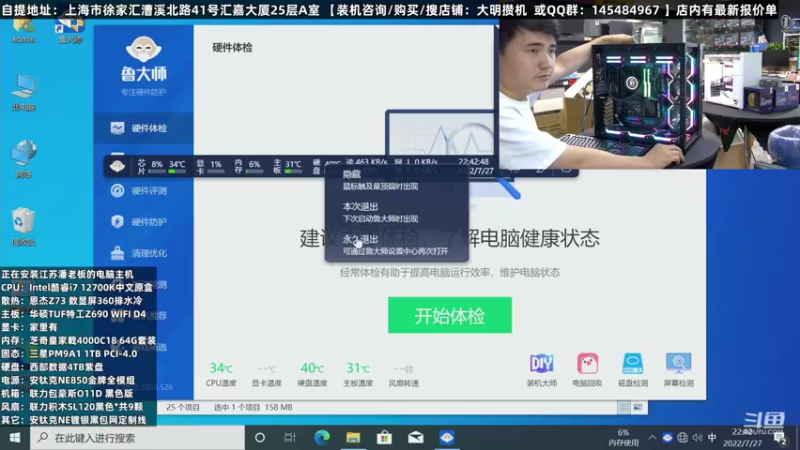Open the 磁盘检测 disk tool
Viewport: 800px width, 450px height.
(x=633, y=370)
